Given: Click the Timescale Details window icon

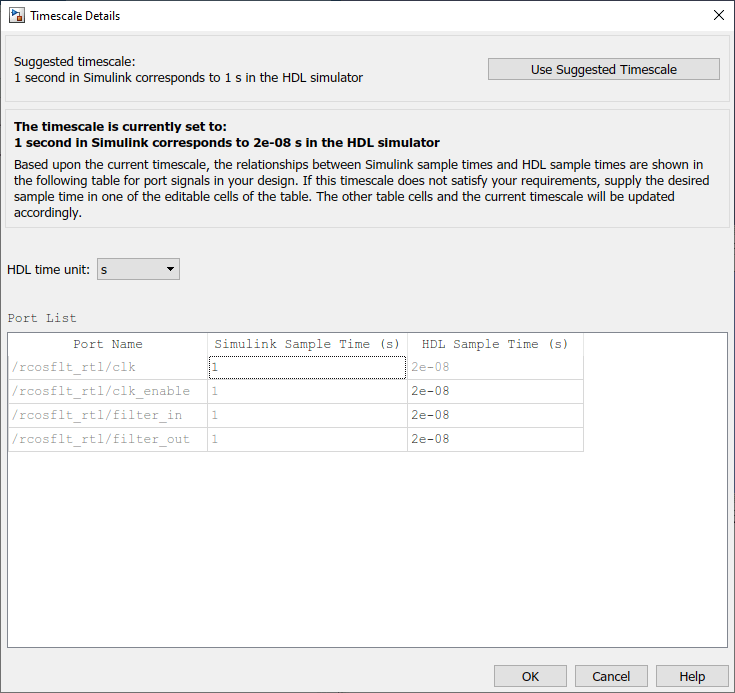Looking at the screenshot, I should click(17, 15).
